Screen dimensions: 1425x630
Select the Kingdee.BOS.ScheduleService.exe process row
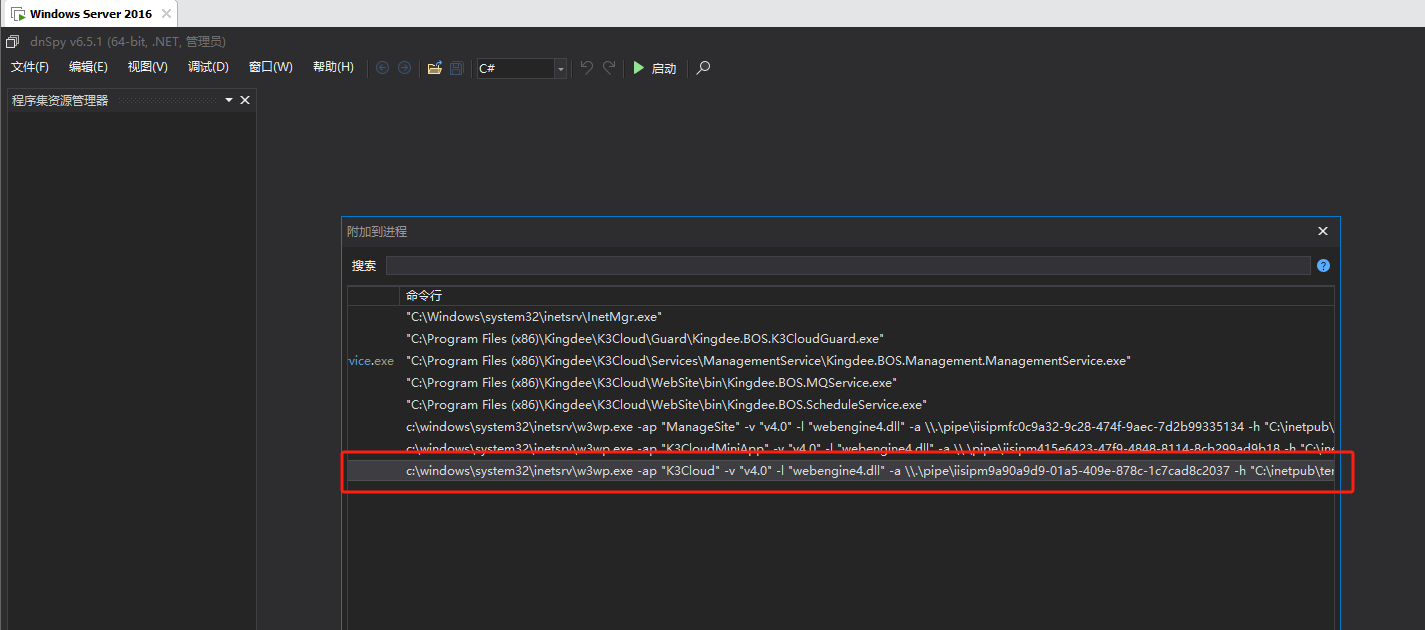(x=841, y=404)
